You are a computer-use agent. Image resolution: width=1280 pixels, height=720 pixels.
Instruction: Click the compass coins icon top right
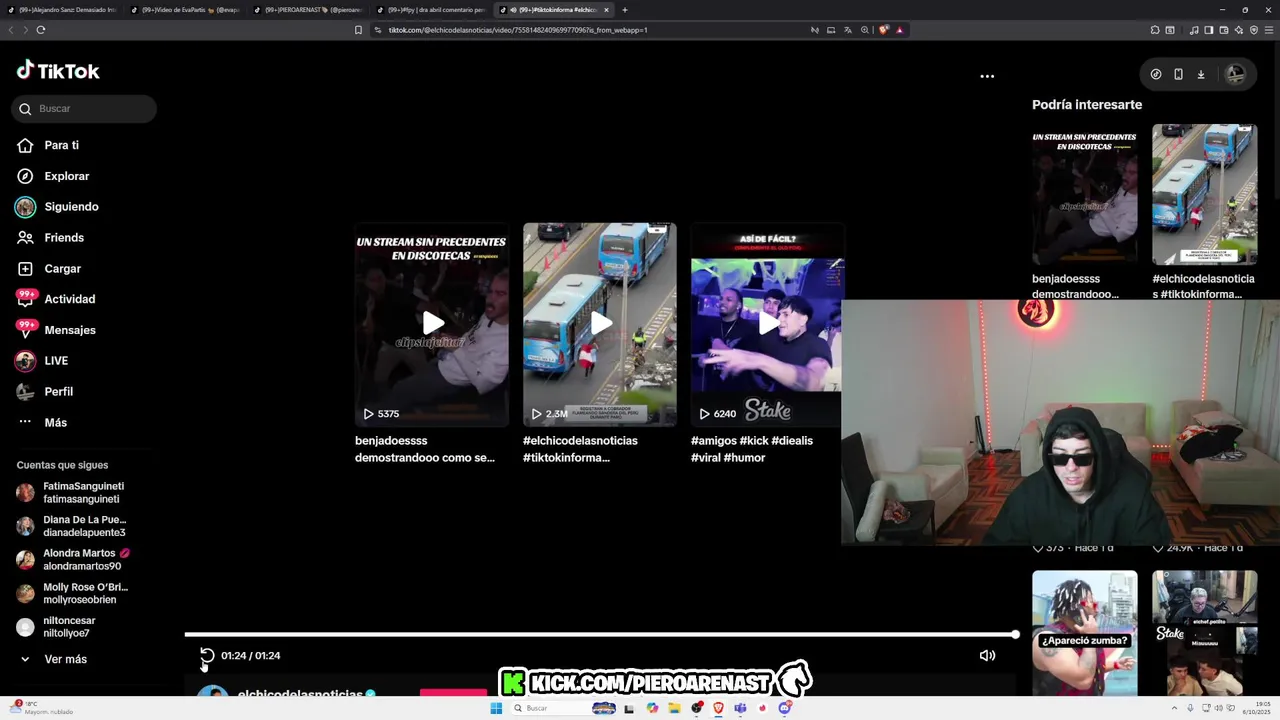(x=1156, y=74)
